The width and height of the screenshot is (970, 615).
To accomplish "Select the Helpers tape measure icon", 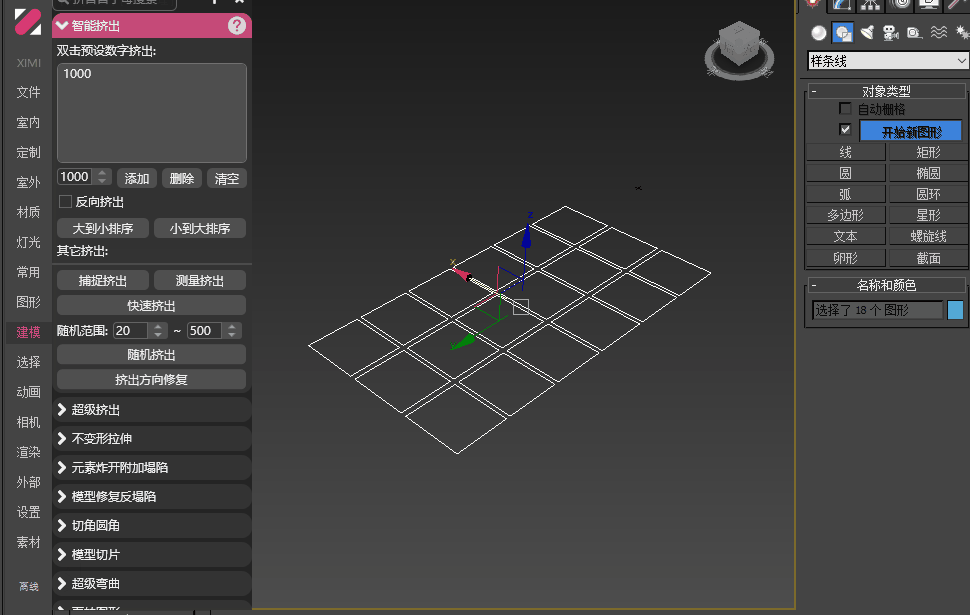I will pyautogui.click(x=914, y=33).
